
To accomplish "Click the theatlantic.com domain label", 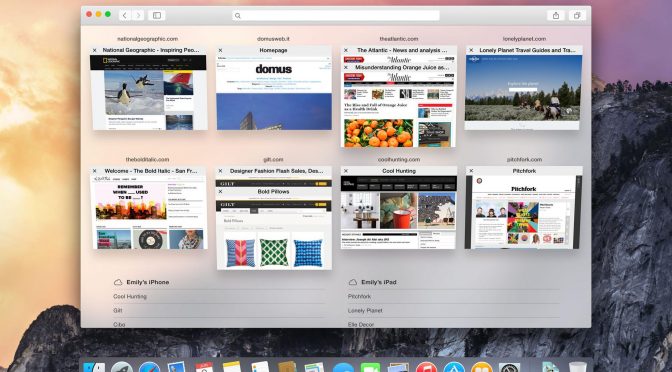I will (x=399, y=39).
